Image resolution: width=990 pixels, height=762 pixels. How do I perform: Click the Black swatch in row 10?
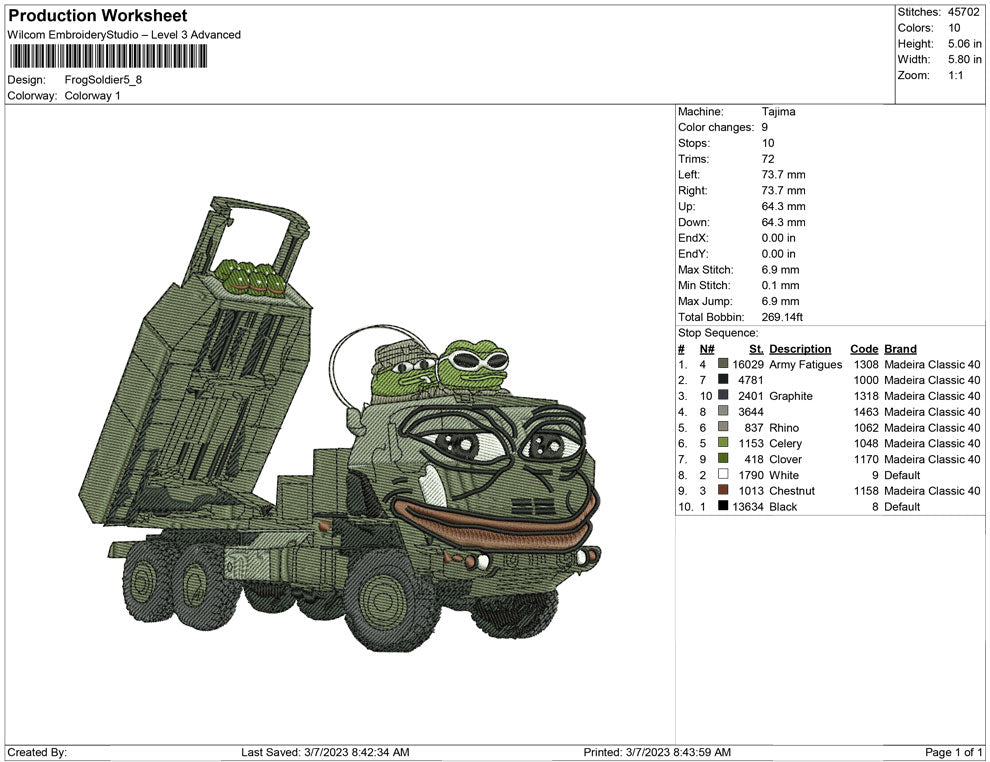point(723,506)
